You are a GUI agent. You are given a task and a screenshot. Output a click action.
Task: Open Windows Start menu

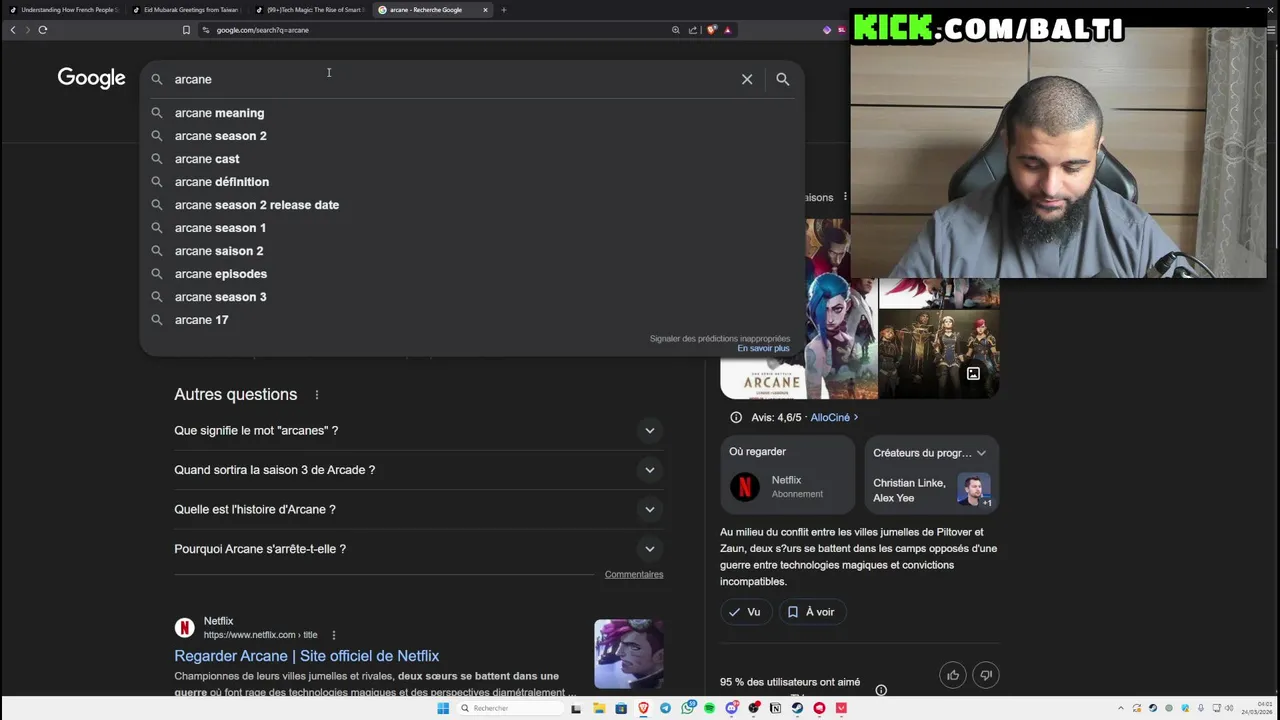tap(443, 708)
